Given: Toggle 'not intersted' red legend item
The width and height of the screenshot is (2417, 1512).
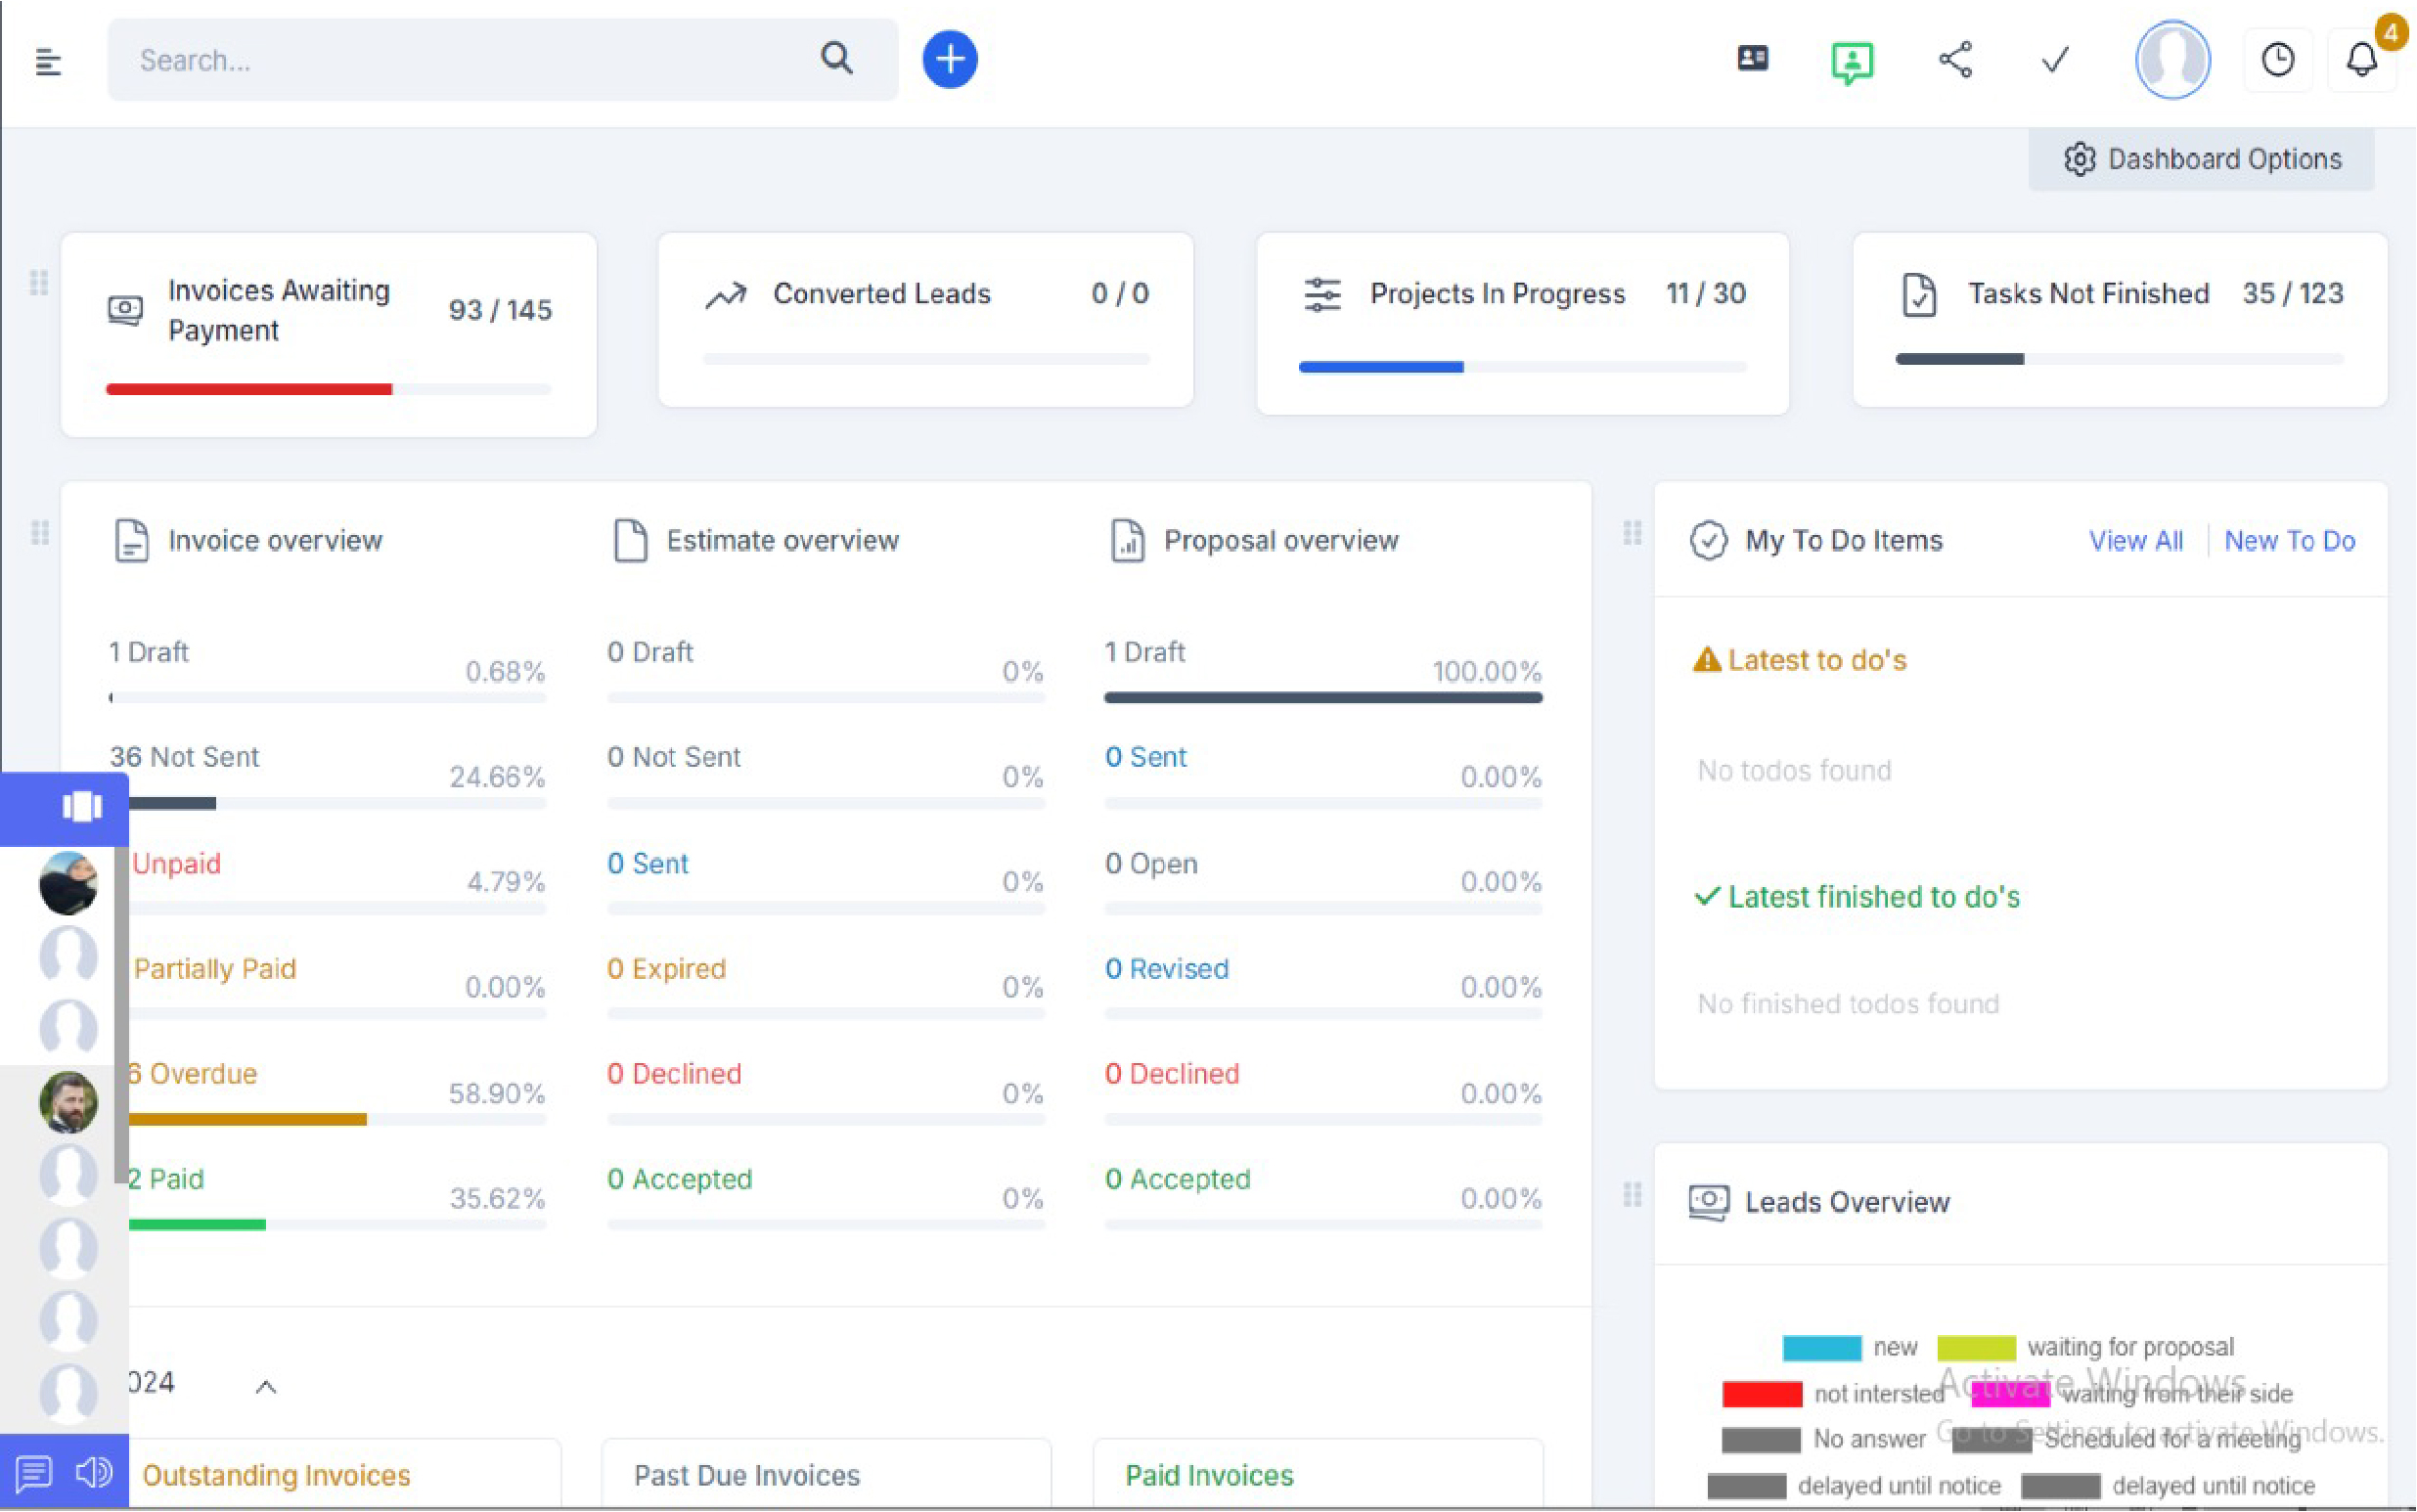Looking at the screenshot, I should coord(1761,1393).
